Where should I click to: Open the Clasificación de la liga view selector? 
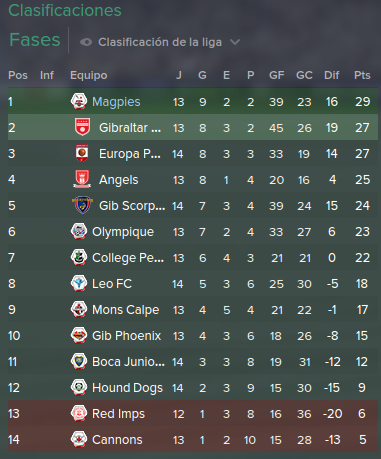tap(160, 42)
